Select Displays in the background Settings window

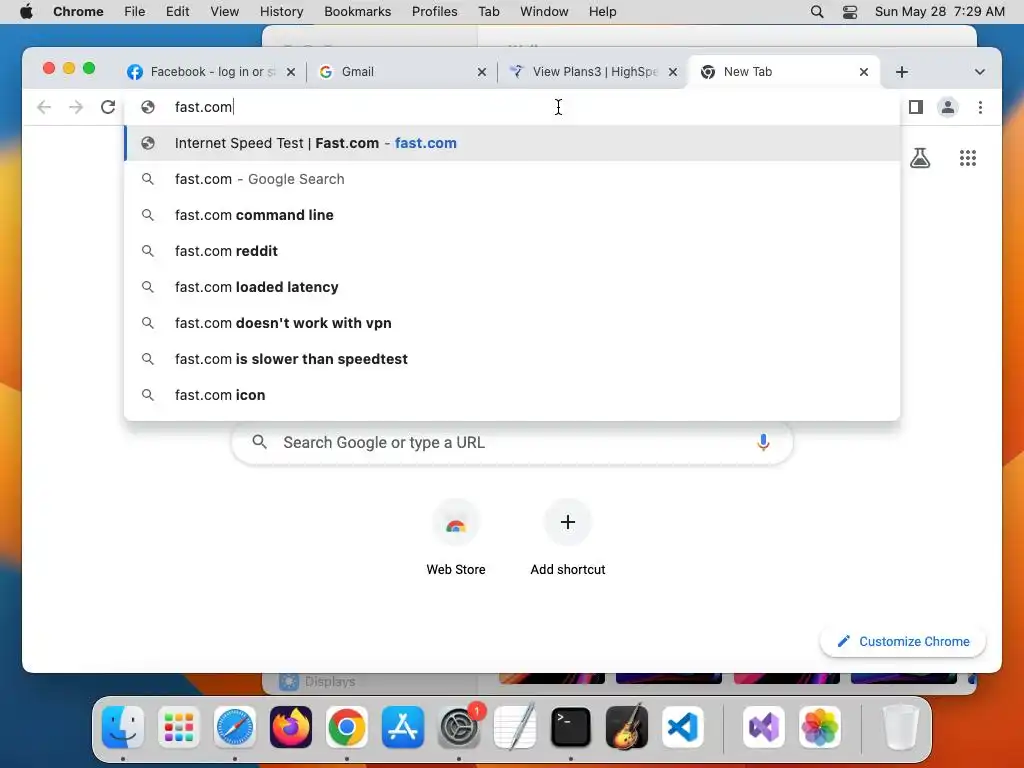tap(318, 682)
